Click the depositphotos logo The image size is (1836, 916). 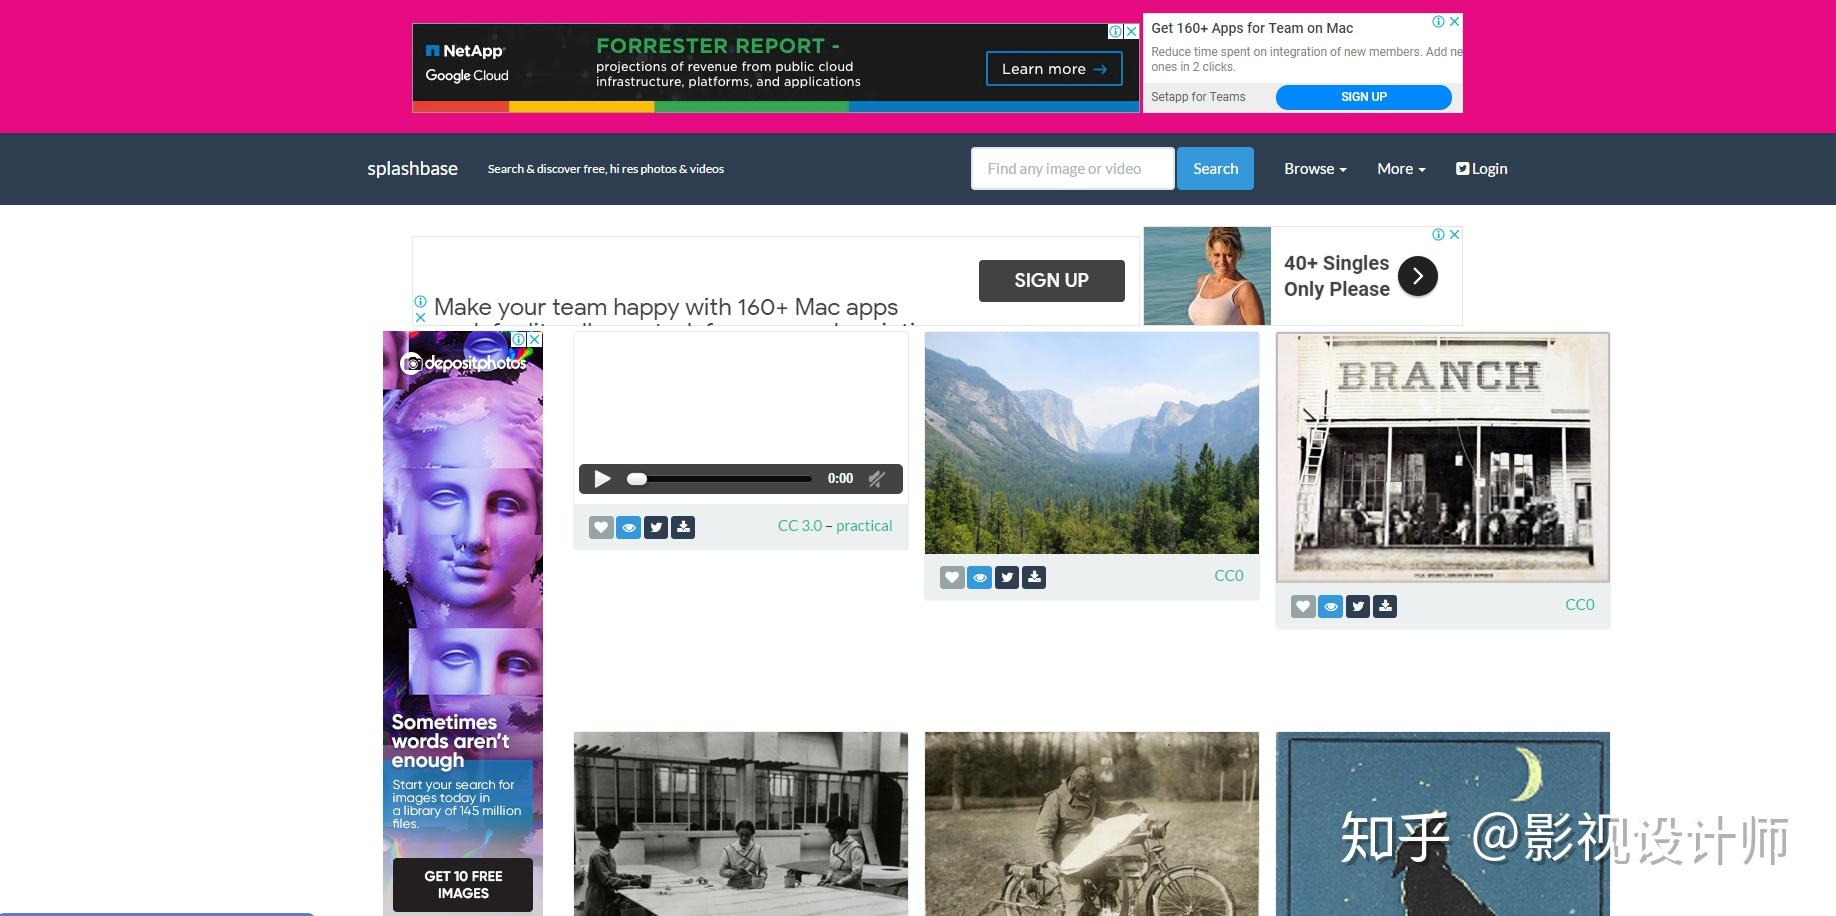tap(463, 363)
